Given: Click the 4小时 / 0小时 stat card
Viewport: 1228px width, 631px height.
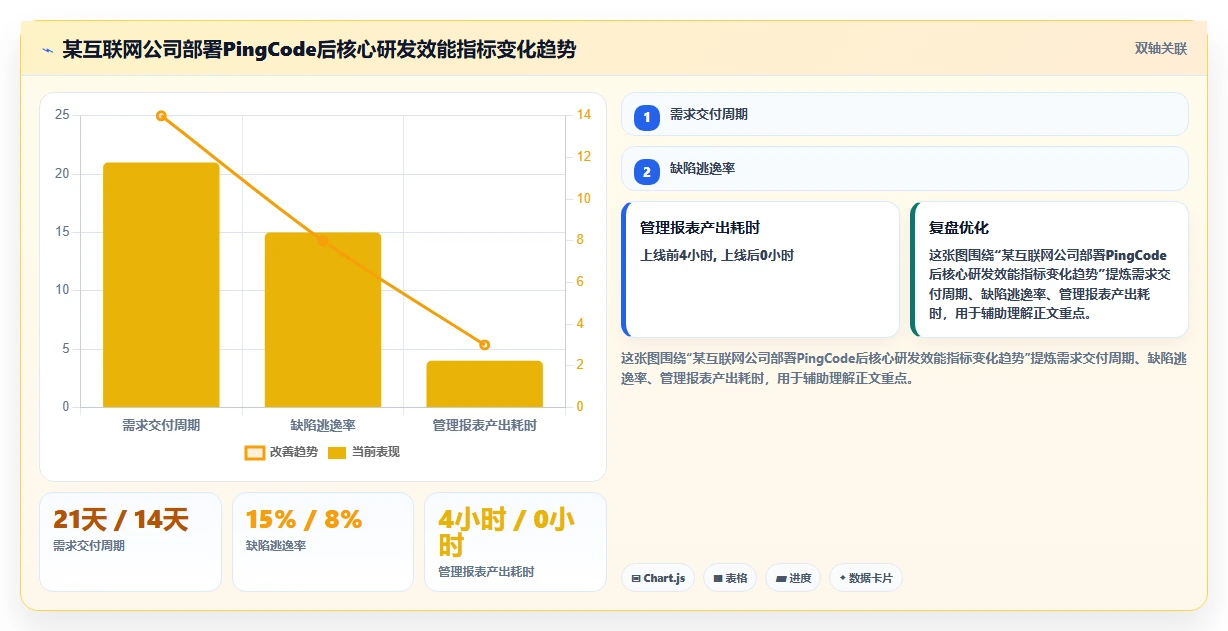Looking at the screenshot, I should tap(515, 541).
